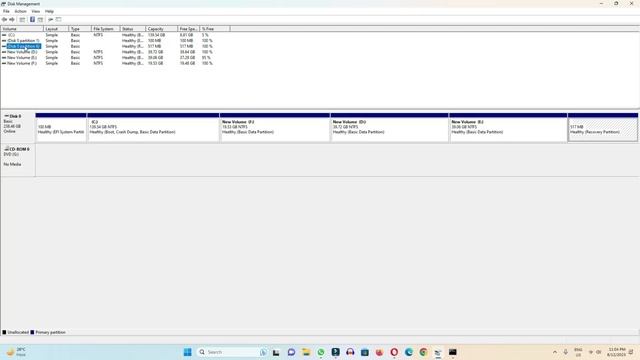Screen dimensions: 640x360
Task: Sort by the Status column header
Action: (x=133, y=29)
